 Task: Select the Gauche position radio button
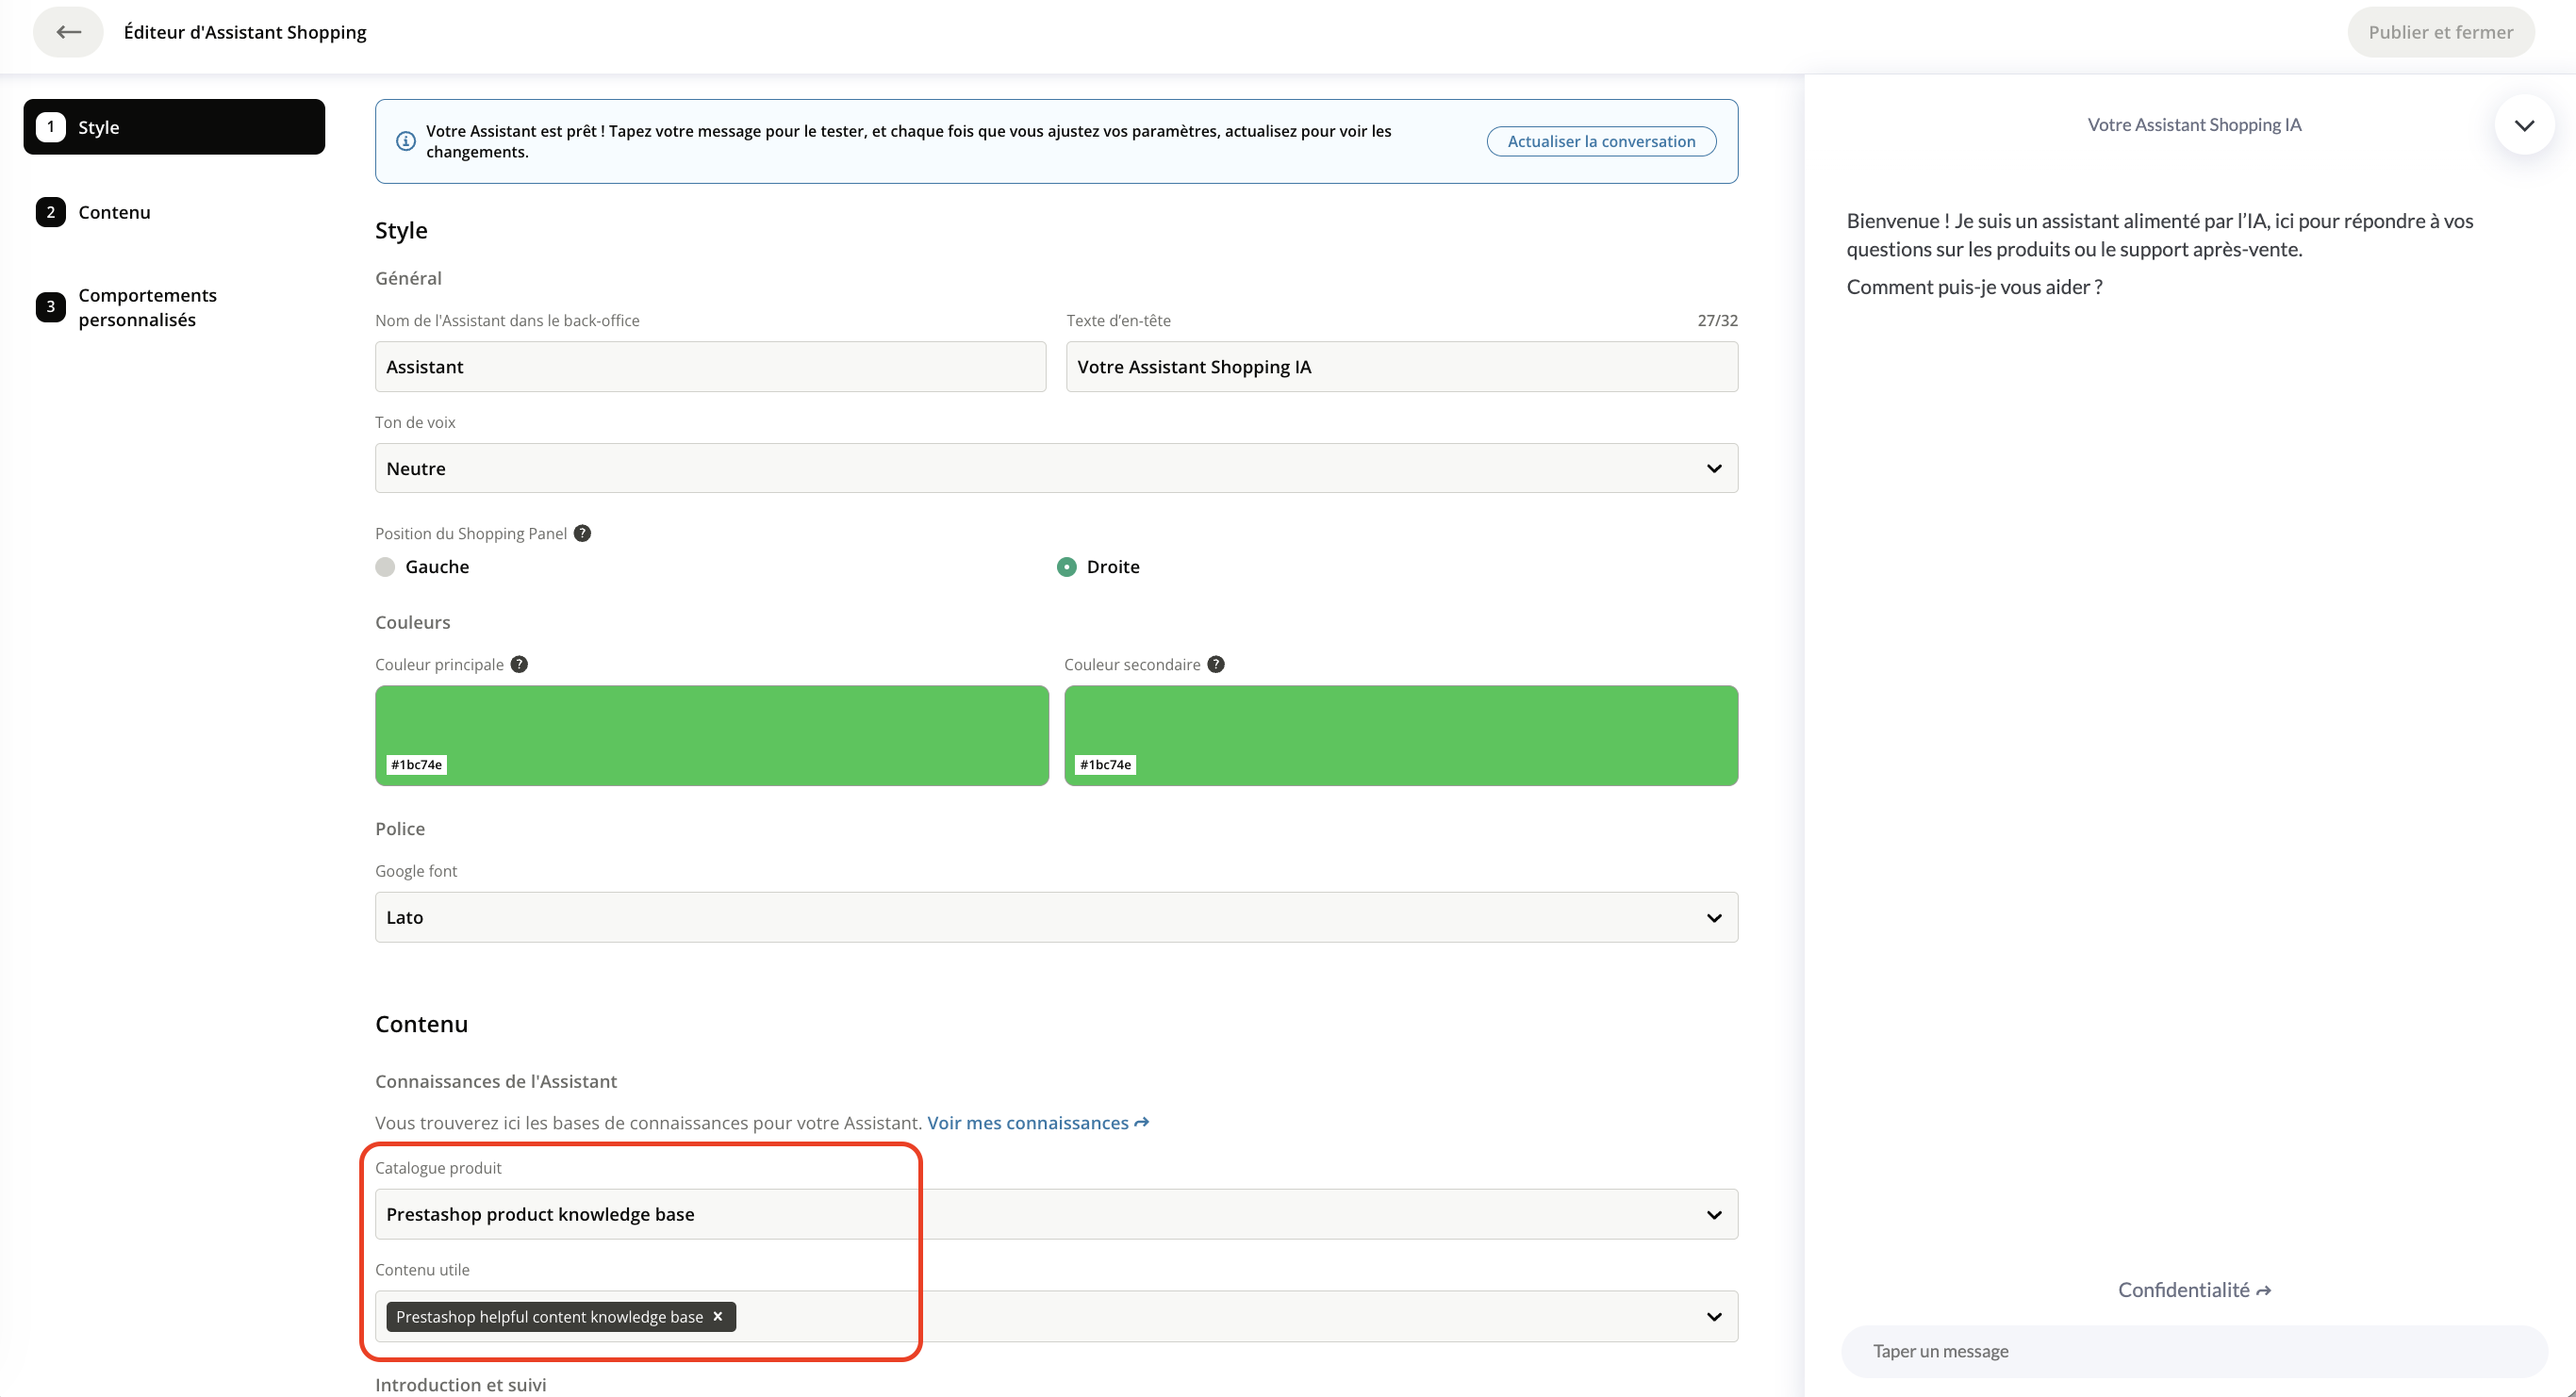(x=385, y=567)
